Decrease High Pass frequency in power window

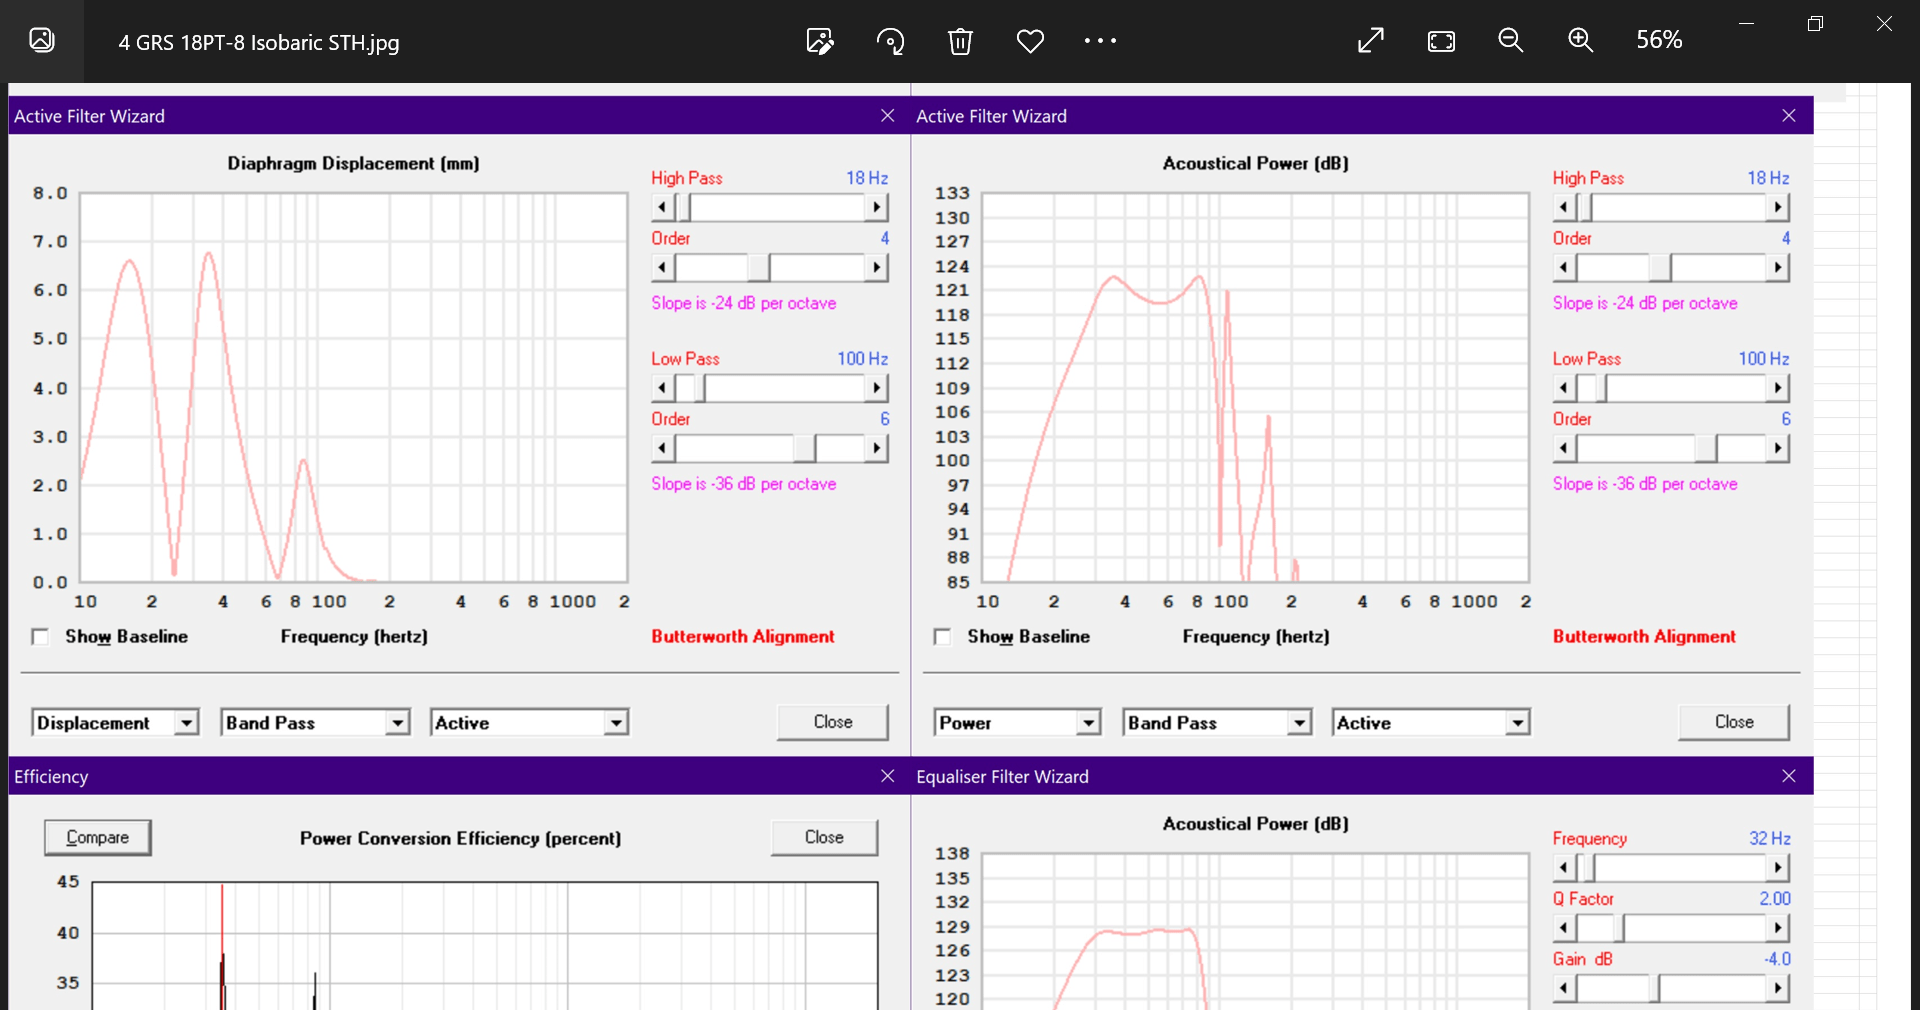click(x=1564, y=207)
